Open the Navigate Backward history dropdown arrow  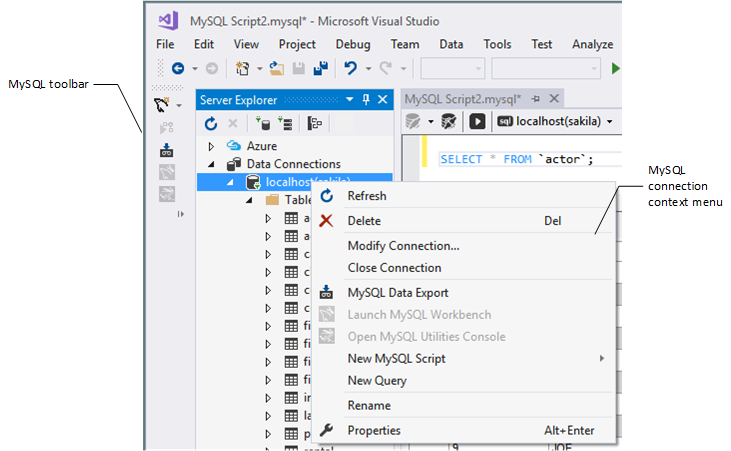pos(195,69)
